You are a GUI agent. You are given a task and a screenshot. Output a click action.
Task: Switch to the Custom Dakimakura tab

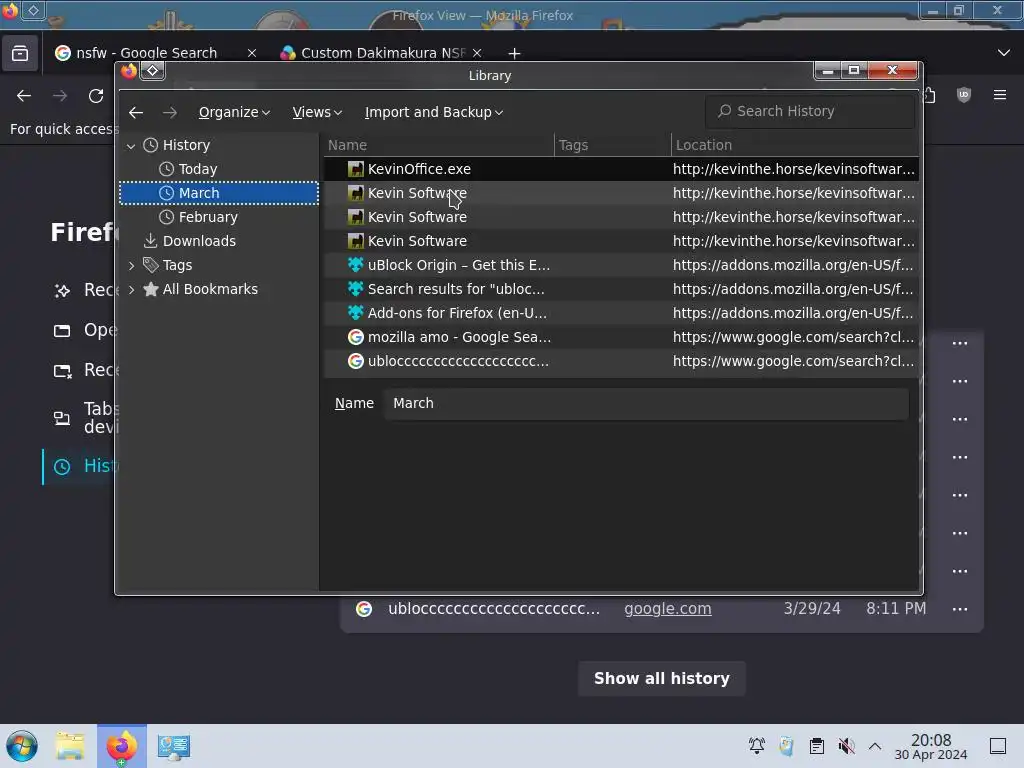[x=382, y=53]
